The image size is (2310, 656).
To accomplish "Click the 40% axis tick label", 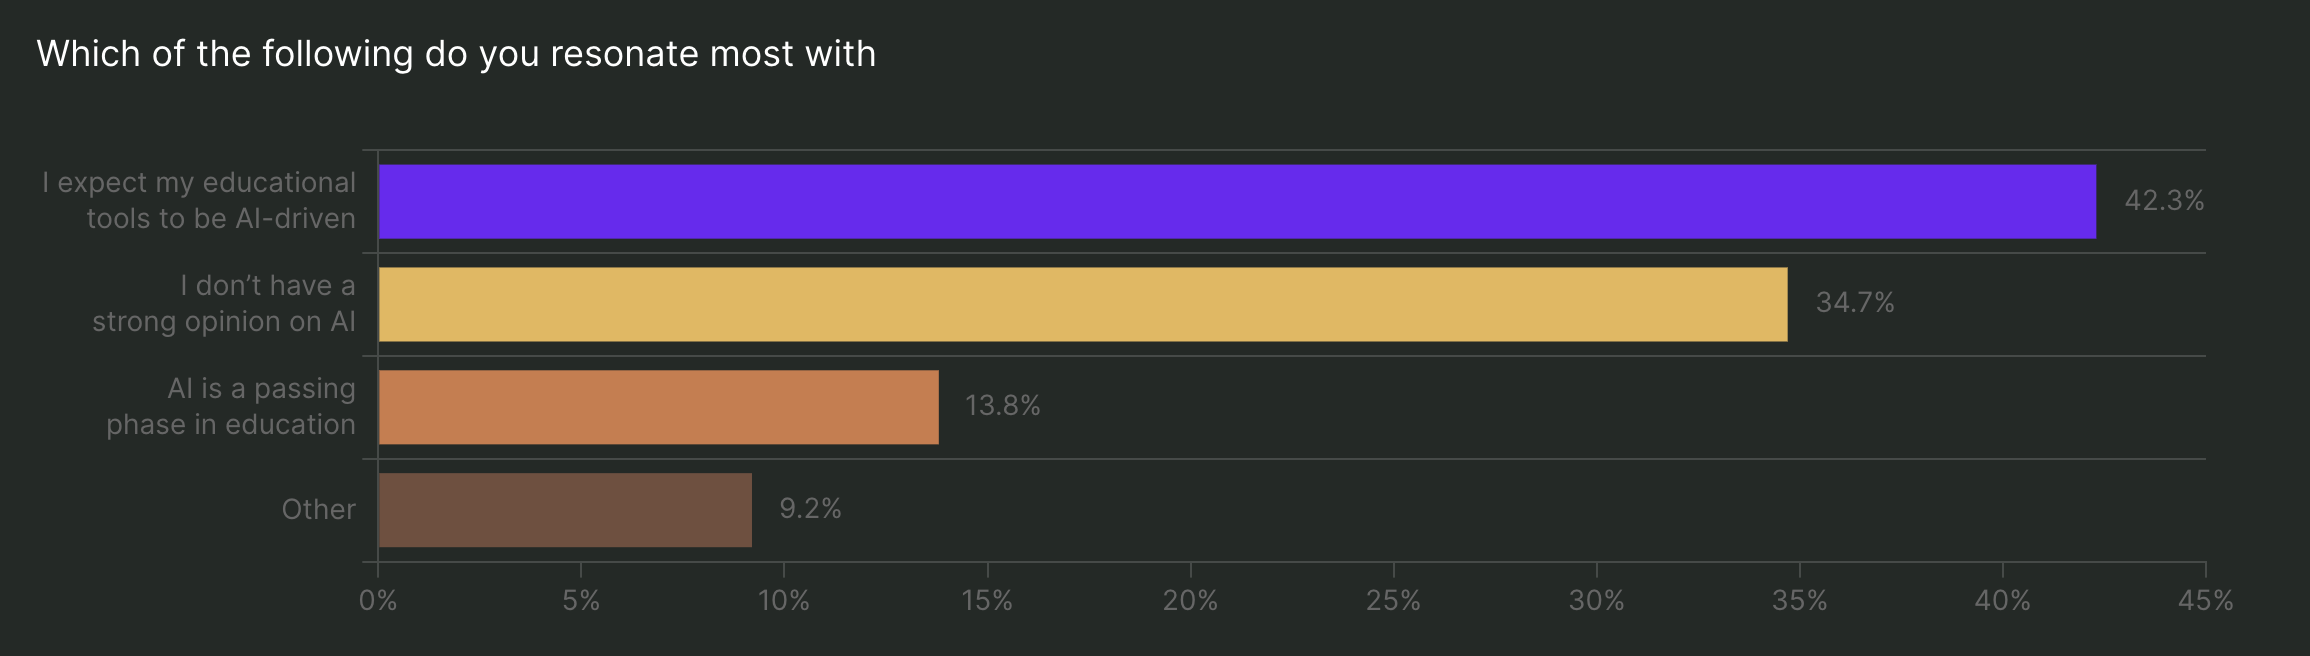I will pos(2002,601).
